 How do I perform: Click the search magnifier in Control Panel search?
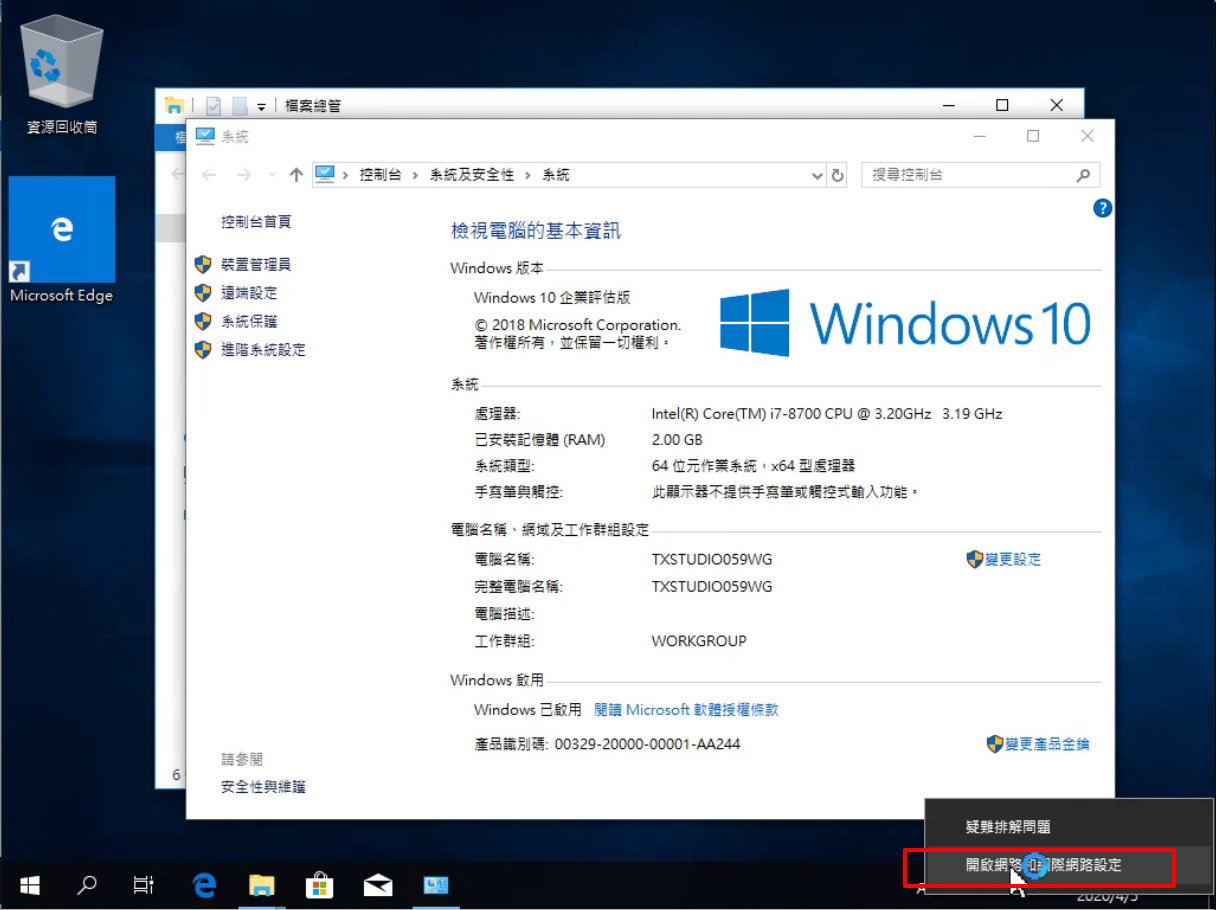(x=1082, y=175)
